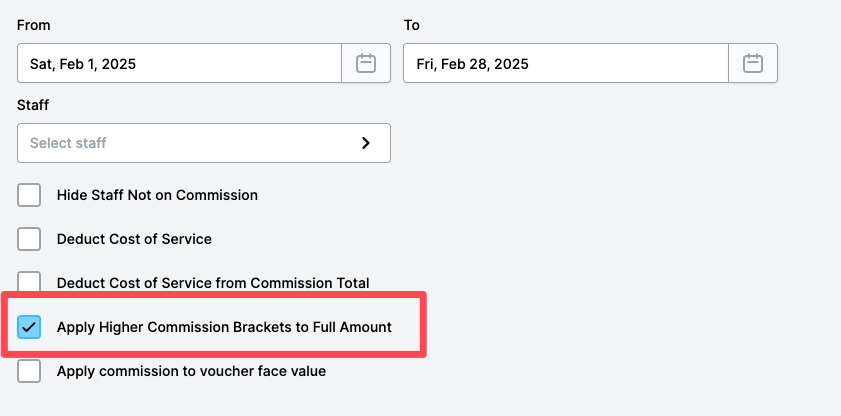Click the chevron arrow in Staff selector
The height and width of the screenshot is (416, 841).
pyautogui.click(x=366, y=143)
